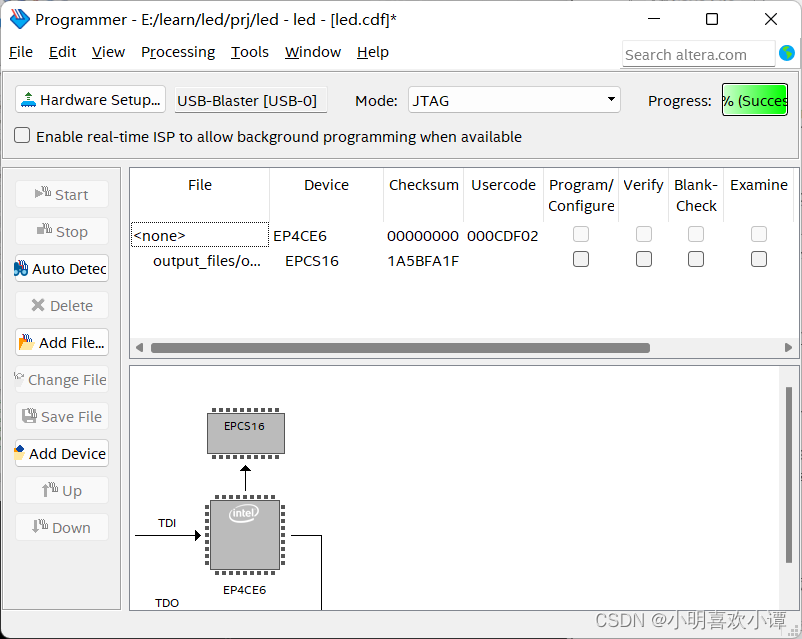
Task: Click the globe icon next to search box
Action: (787, 53)
